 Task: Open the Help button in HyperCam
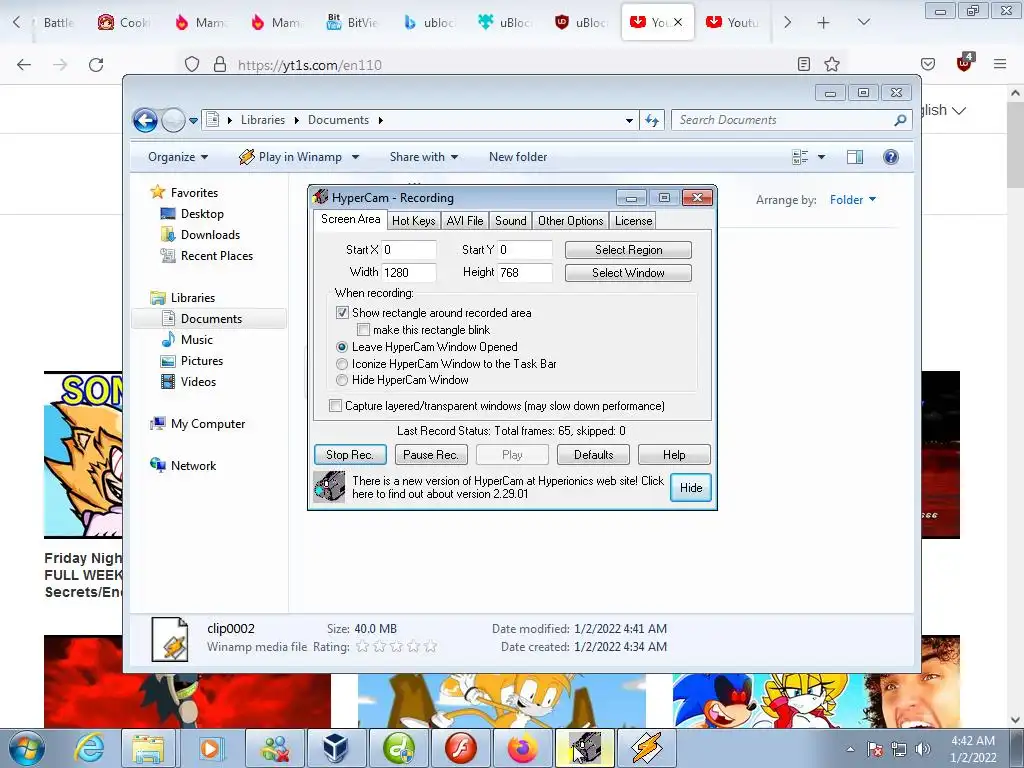(674, 455)
